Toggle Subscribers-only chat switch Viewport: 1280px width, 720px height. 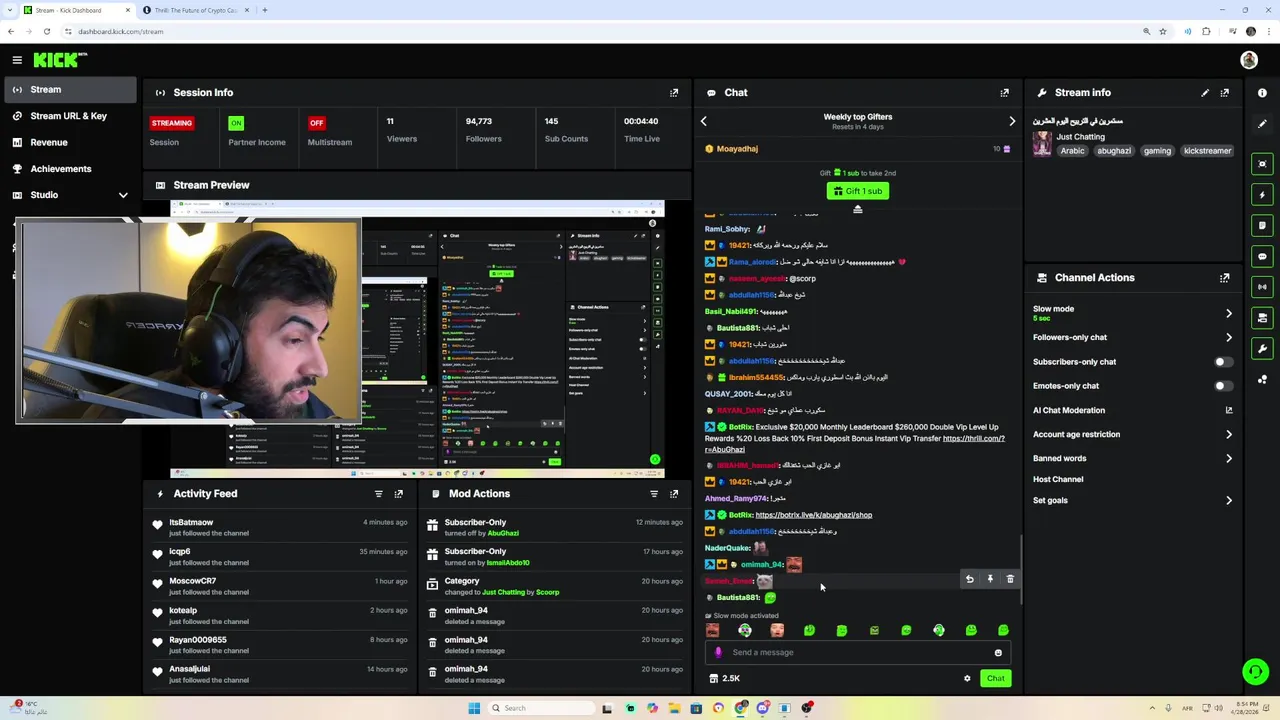[x=1222, y=362]
